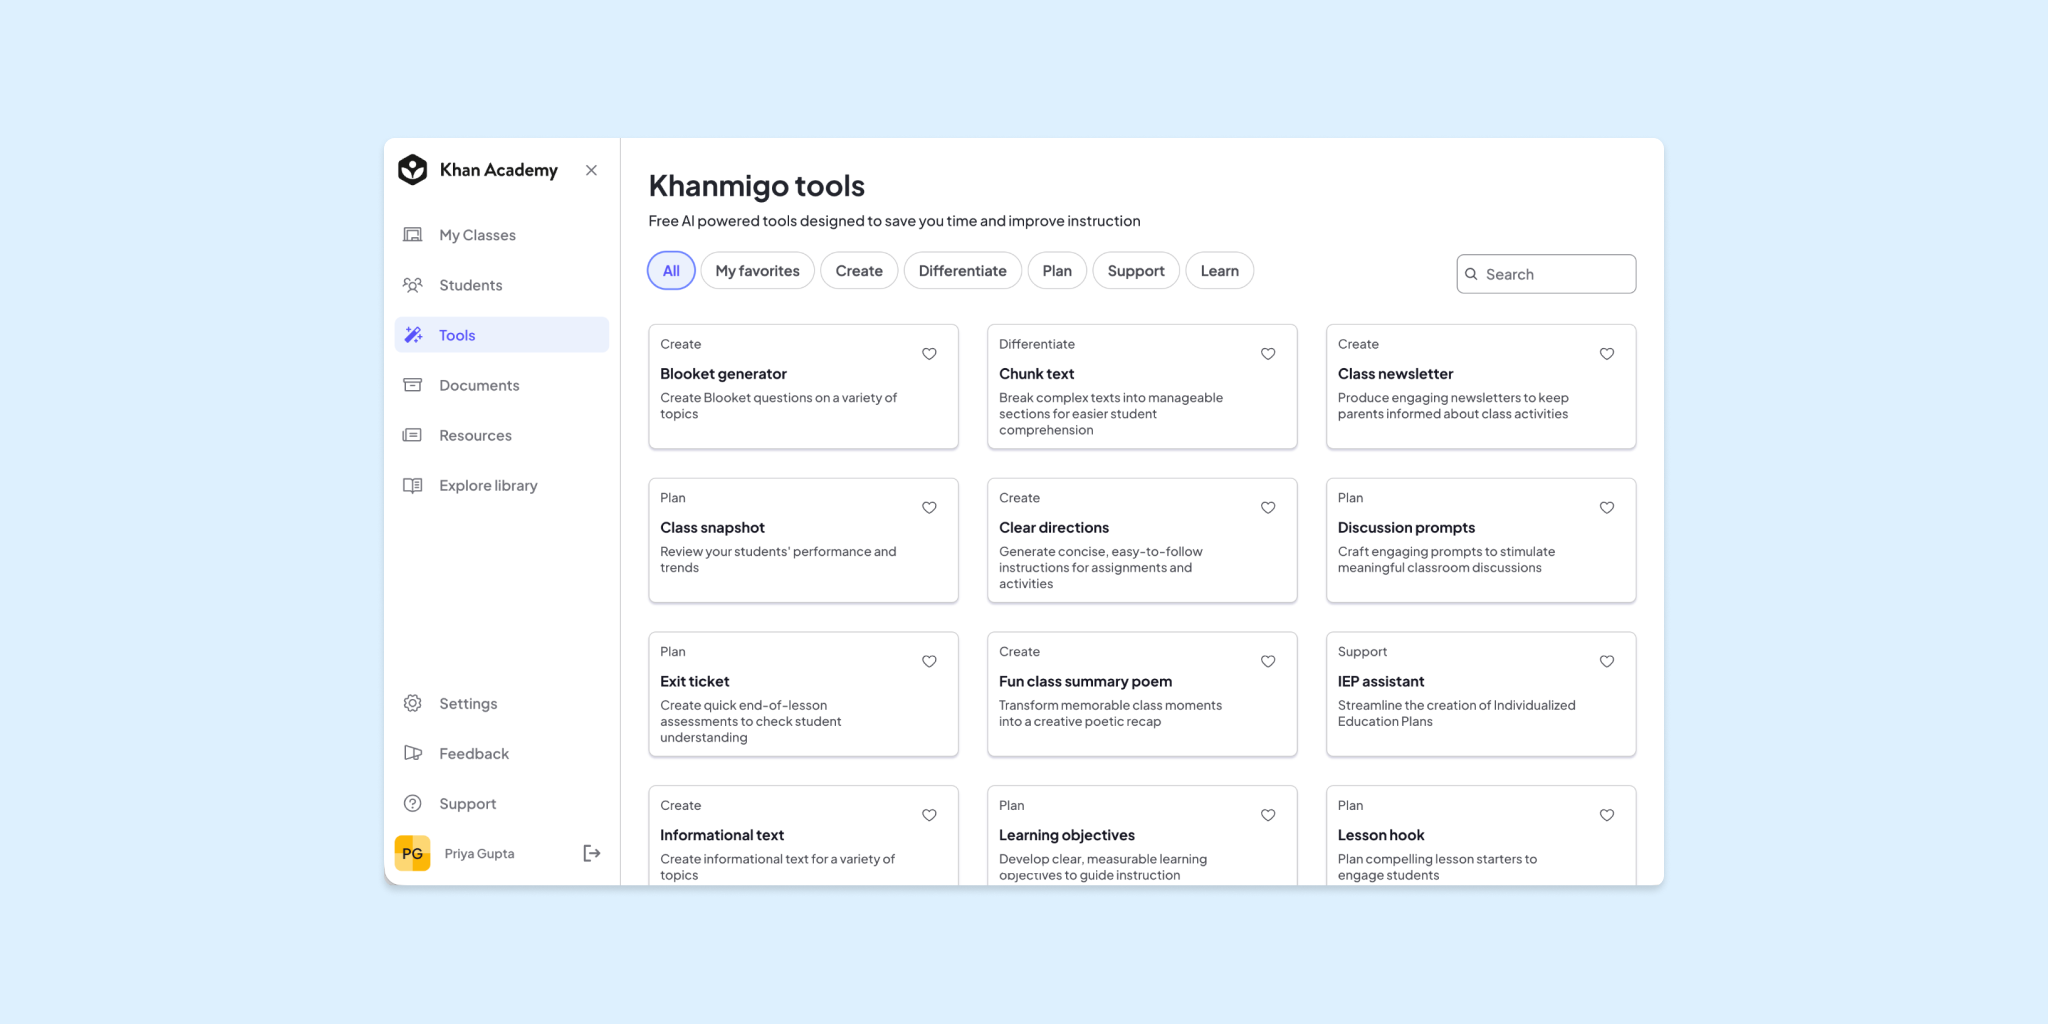The width and height of the screenshot is (2048, 1024).
Task: Open the Learning objectives tool
Action: click(x=1142, y=836)
